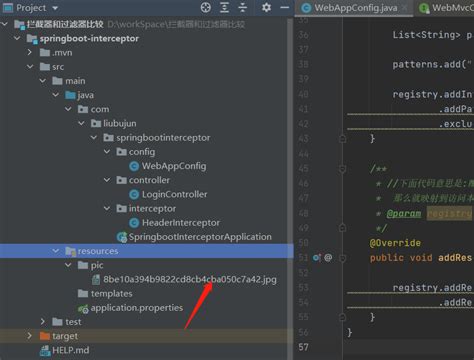Click the java source folder icon
The height and width of the screenshot is (360, 474).
coord(70,95)
